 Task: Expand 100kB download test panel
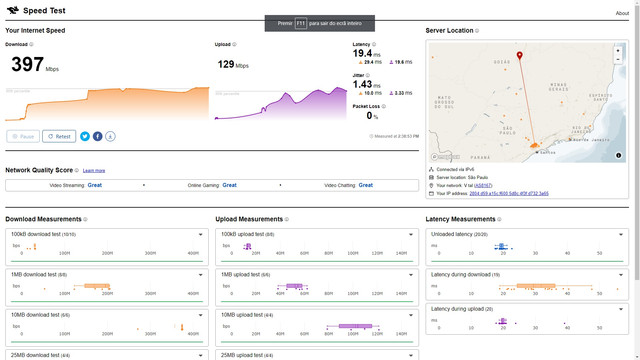coord(200,235)
